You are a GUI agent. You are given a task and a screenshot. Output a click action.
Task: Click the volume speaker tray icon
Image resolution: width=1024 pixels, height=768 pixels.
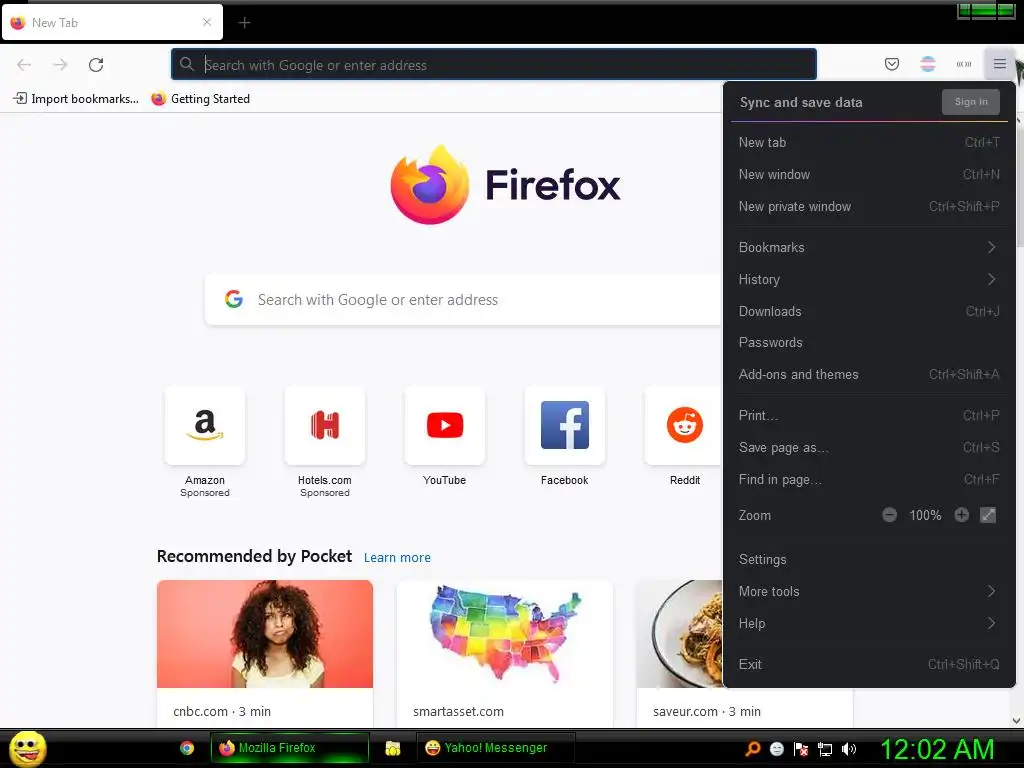click(x=848, y=749)
